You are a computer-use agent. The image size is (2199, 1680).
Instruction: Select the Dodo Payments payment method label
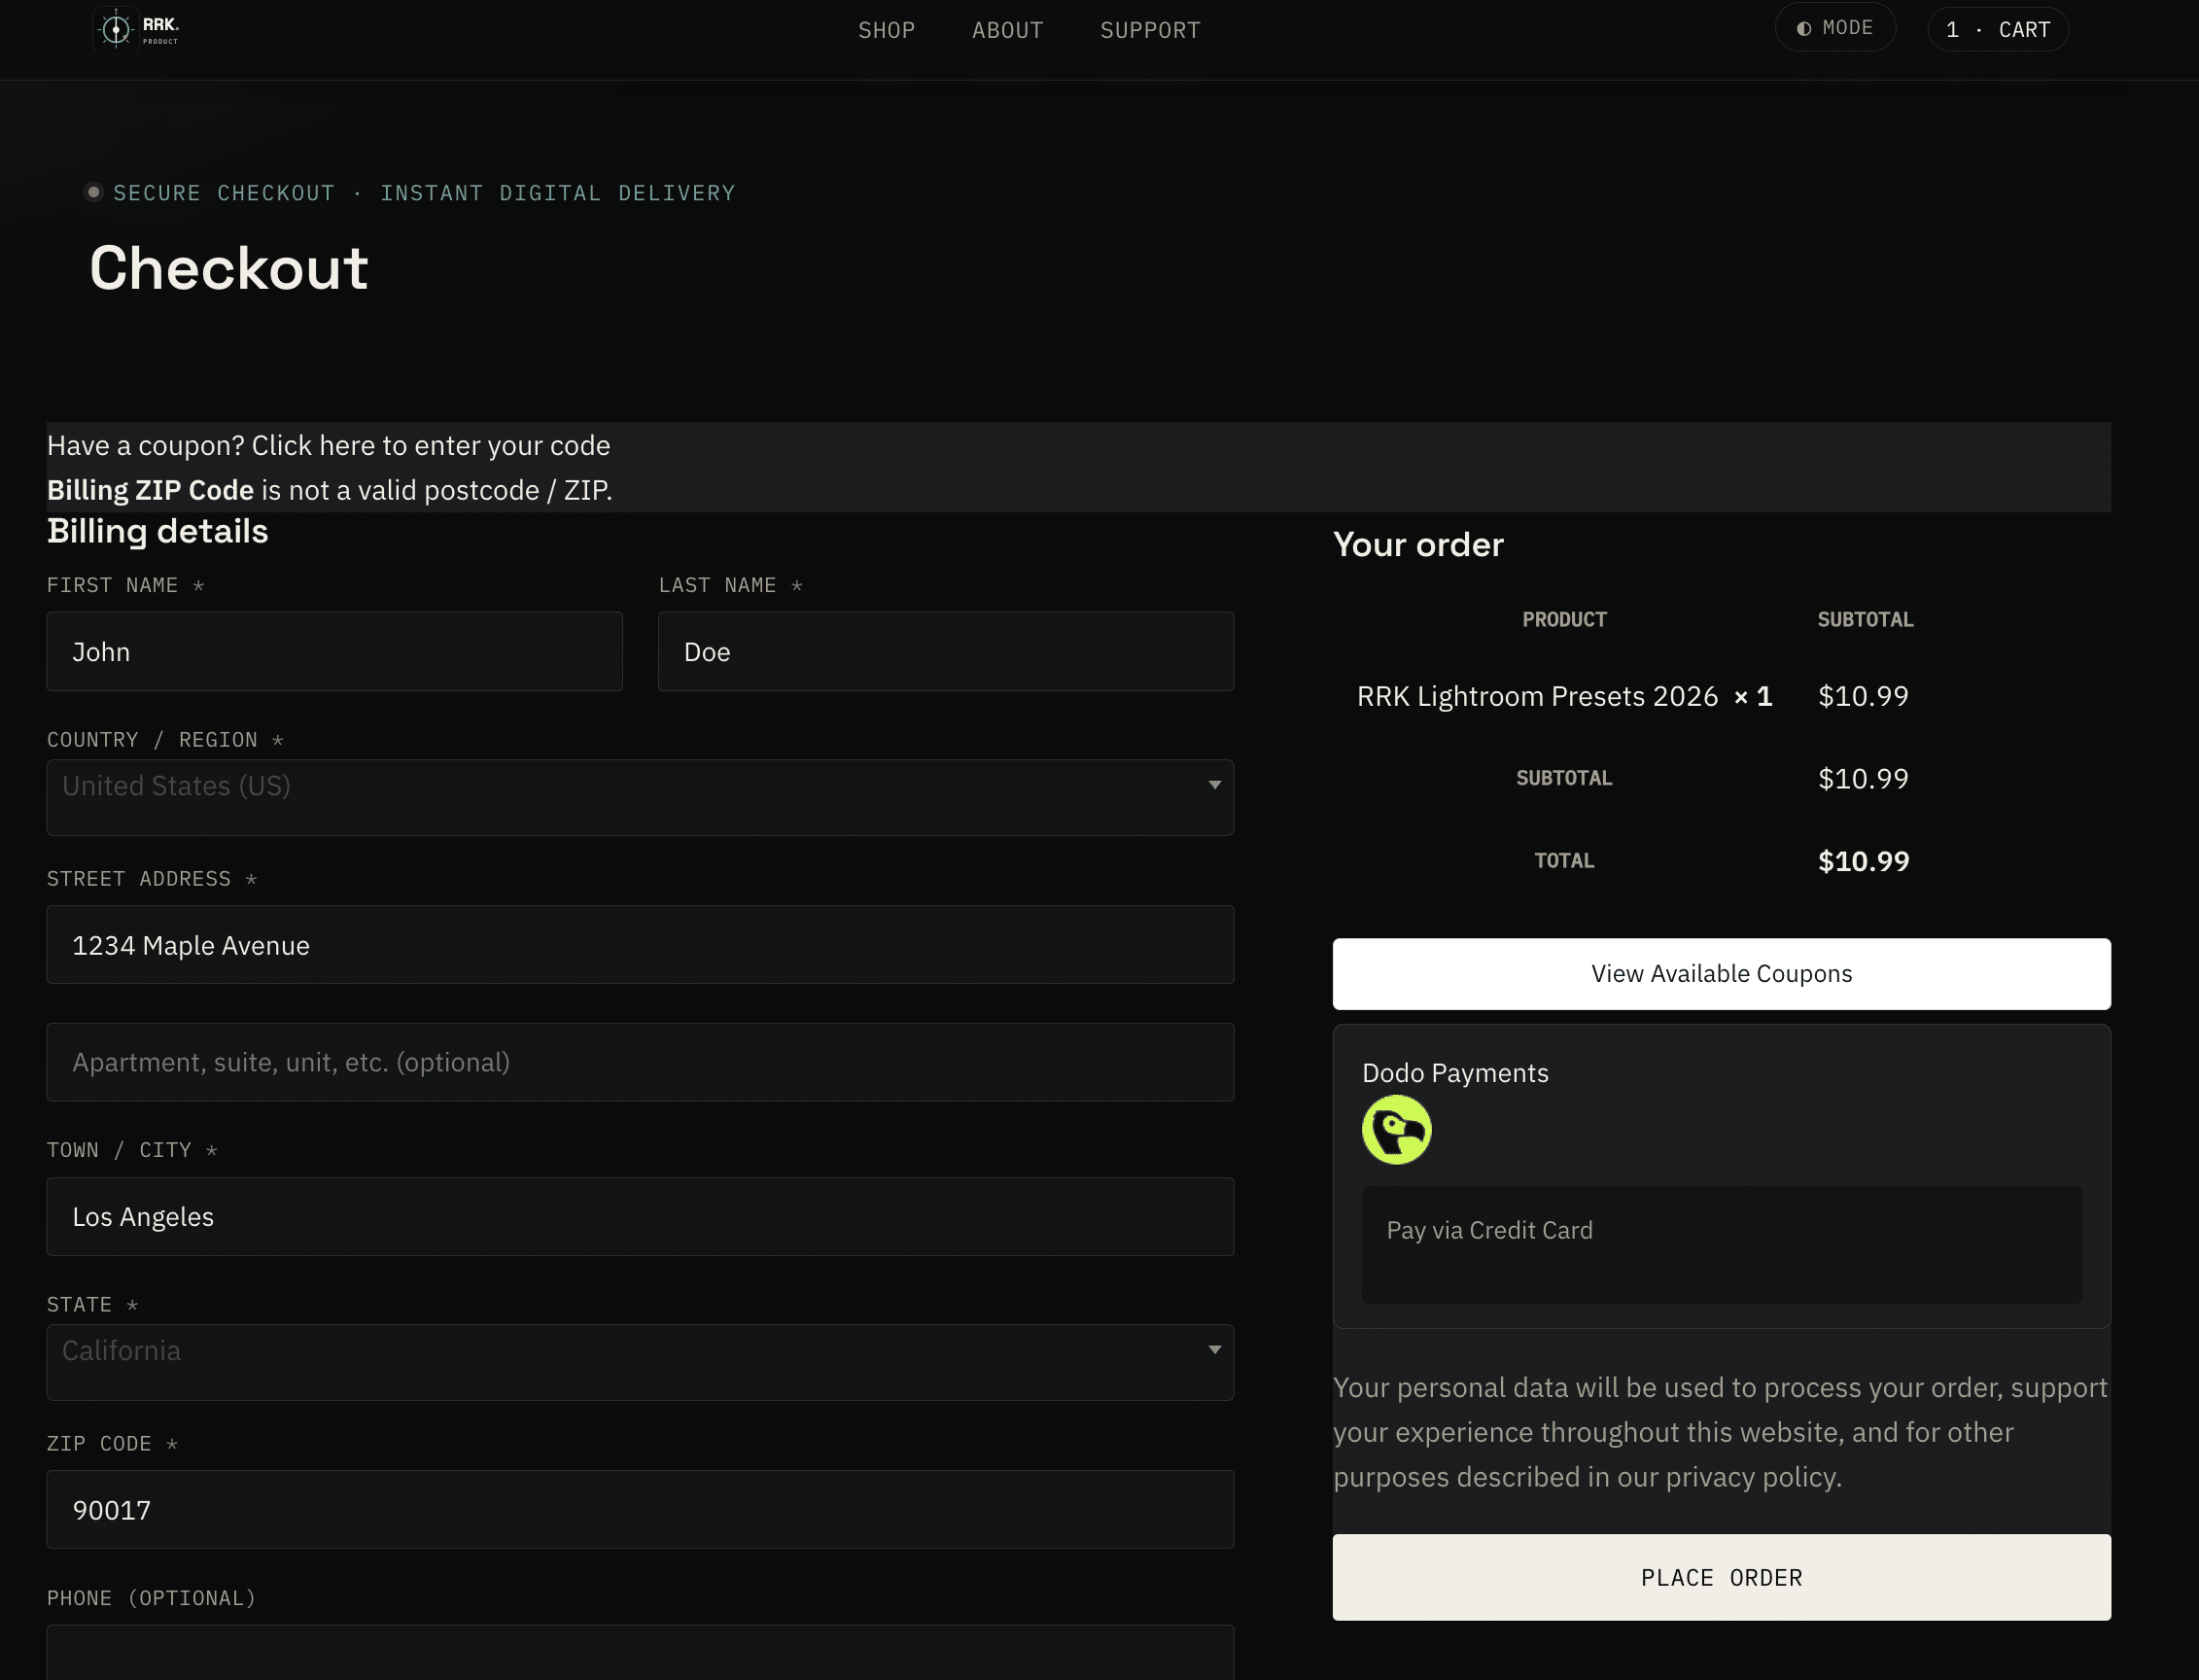(1455, 1072)
